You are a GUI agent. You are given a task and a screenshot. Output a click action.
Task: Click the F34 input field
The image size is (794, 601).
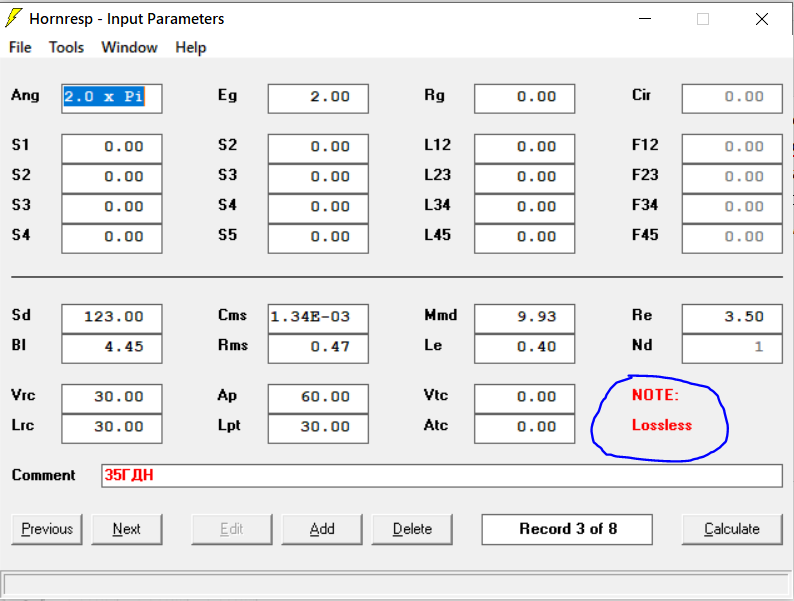pyautogui.click(x=732, y=208)
